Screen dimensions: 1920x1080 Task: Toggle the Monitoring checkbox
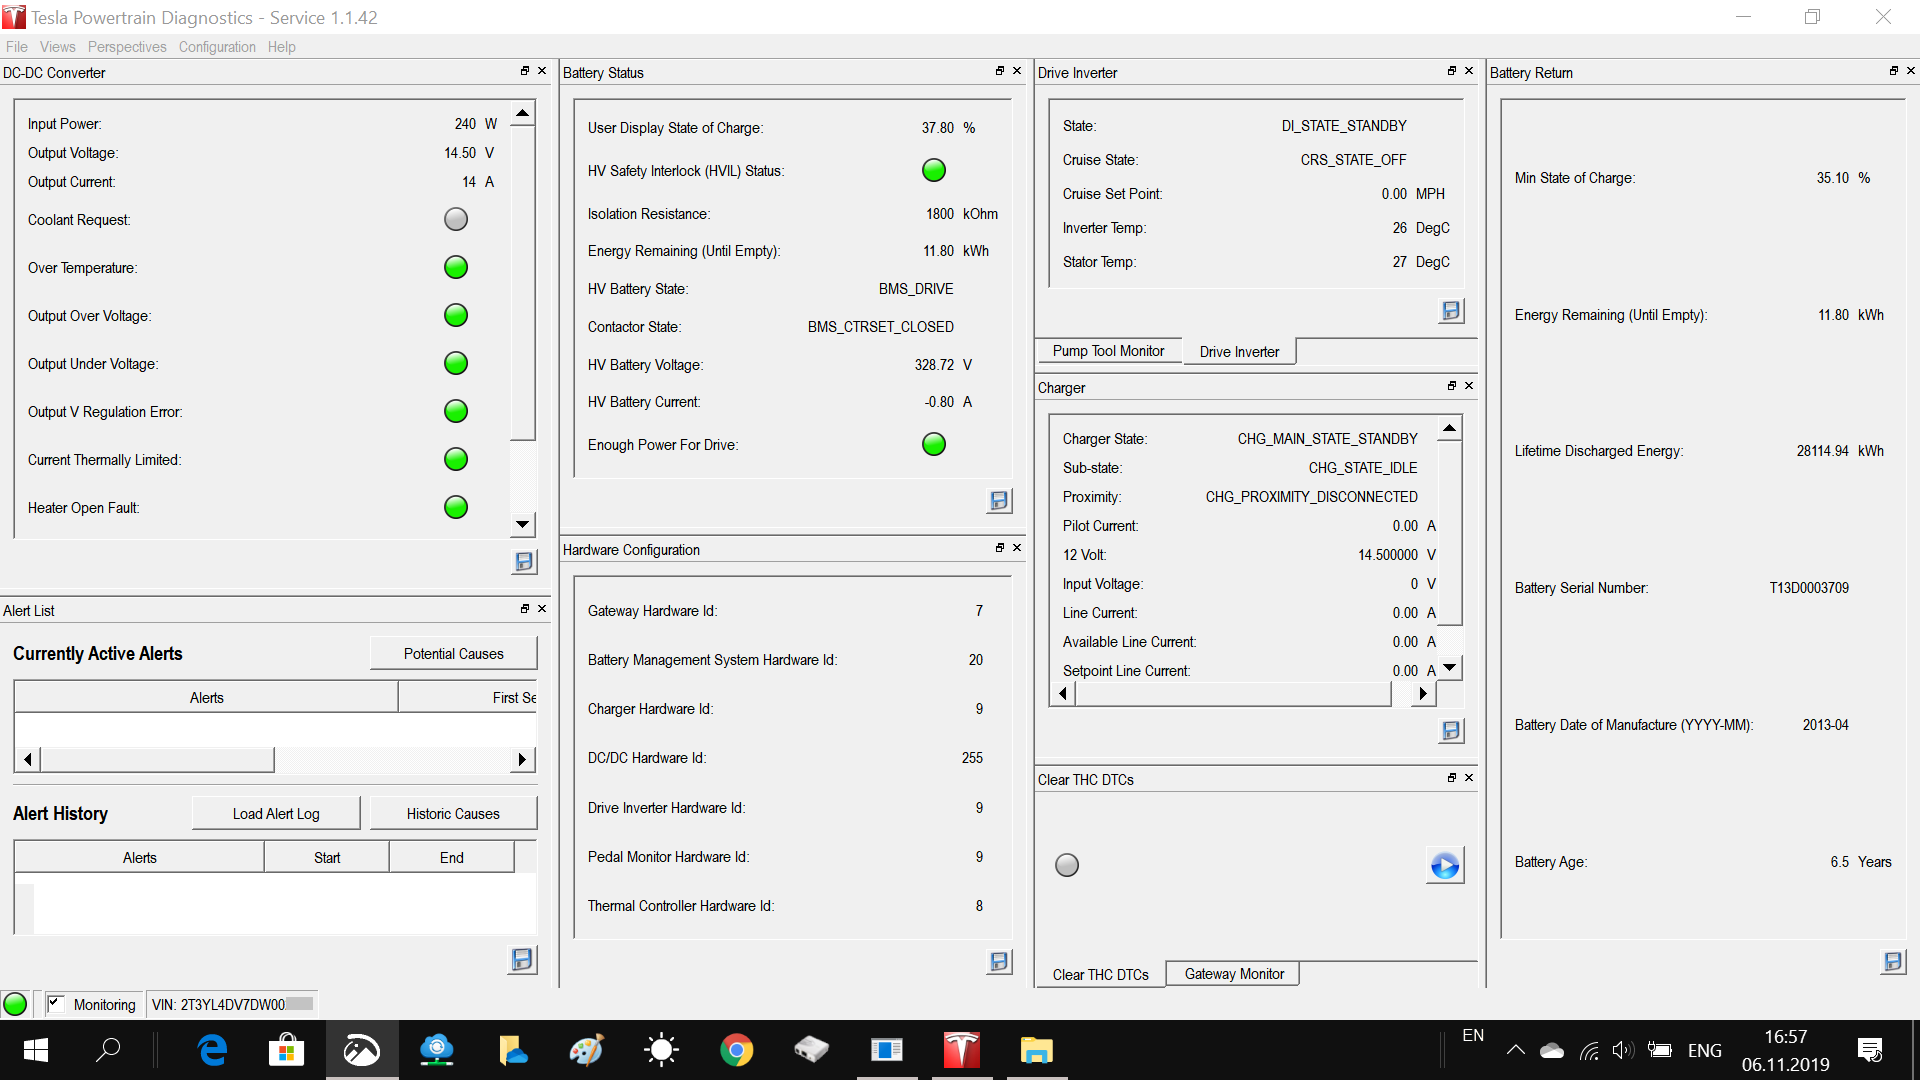55,1003
